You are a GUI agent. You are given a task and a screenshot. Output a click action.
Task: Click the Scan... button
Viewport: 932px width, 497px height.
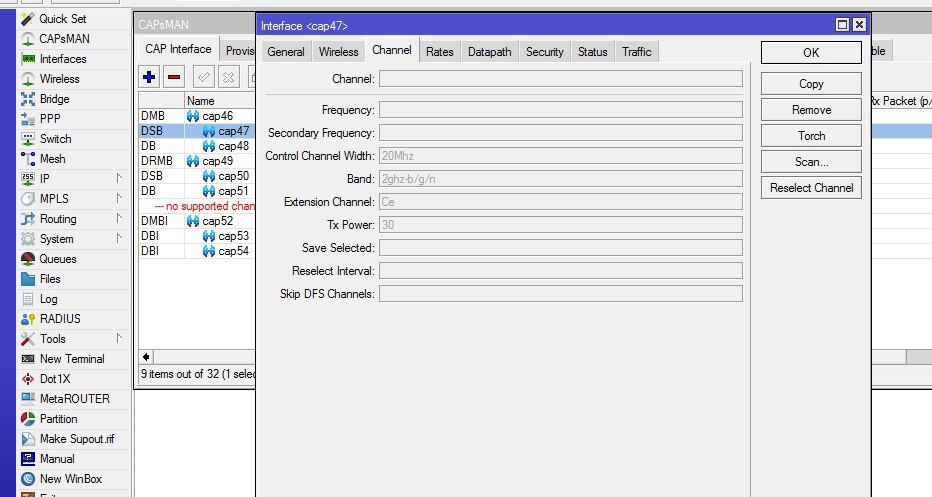coord(811,162)
